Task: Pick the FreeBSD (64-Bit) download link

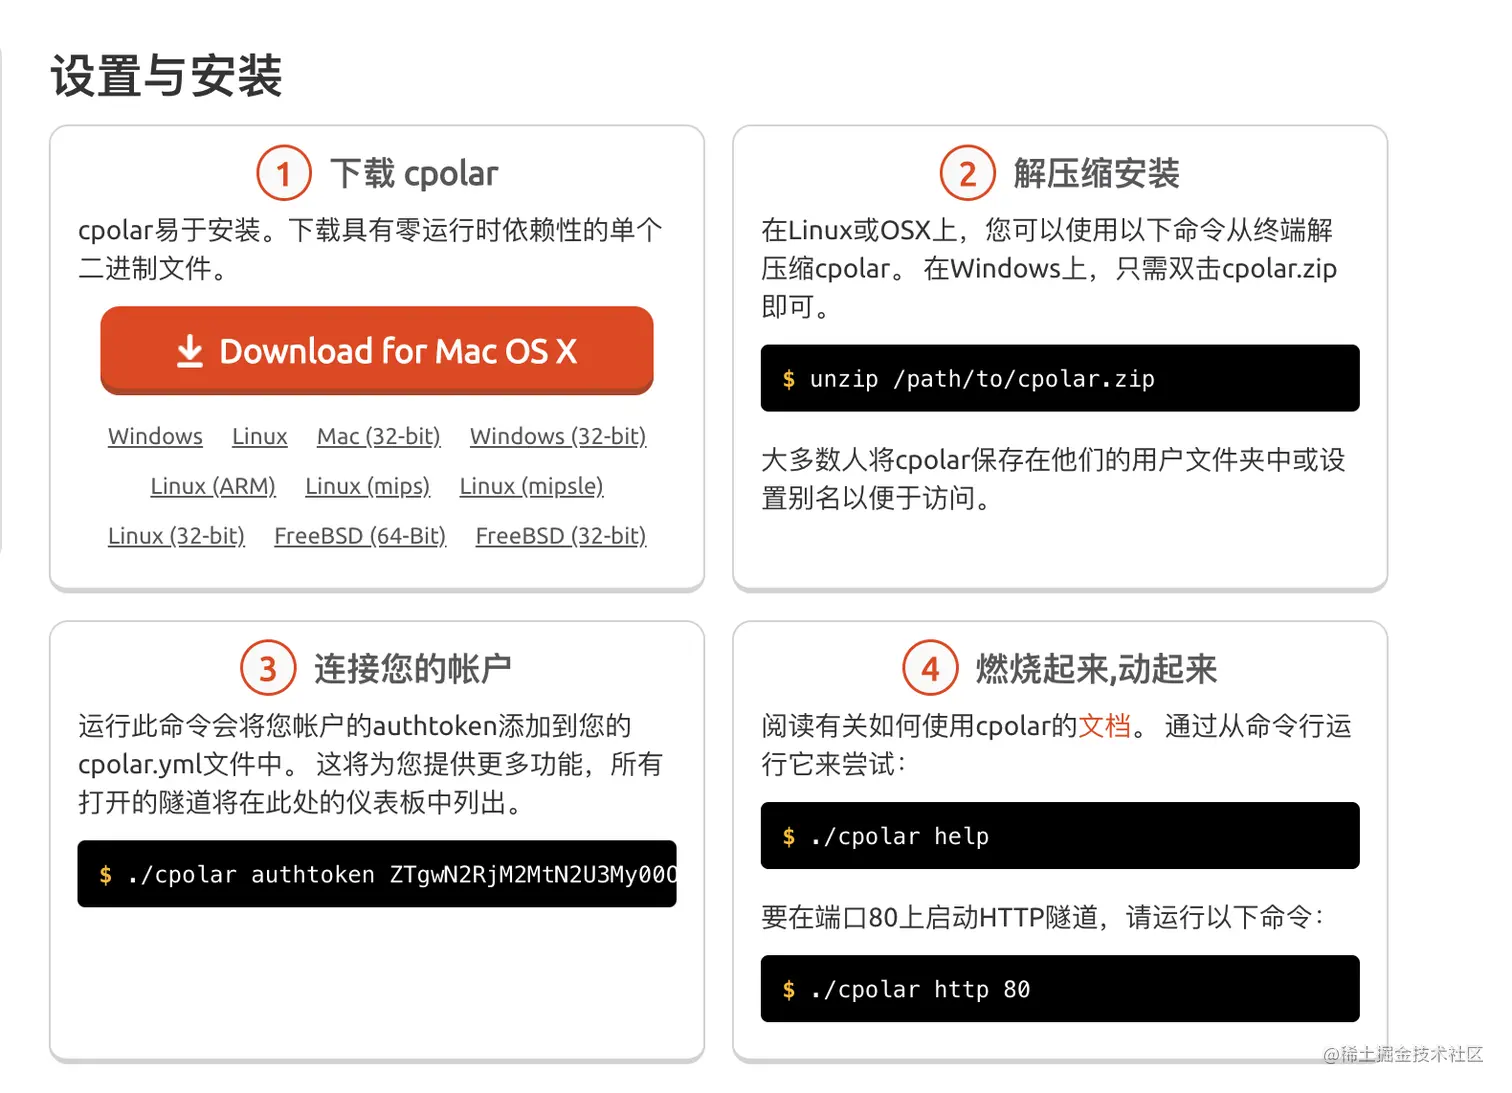Action: point(360,536)
